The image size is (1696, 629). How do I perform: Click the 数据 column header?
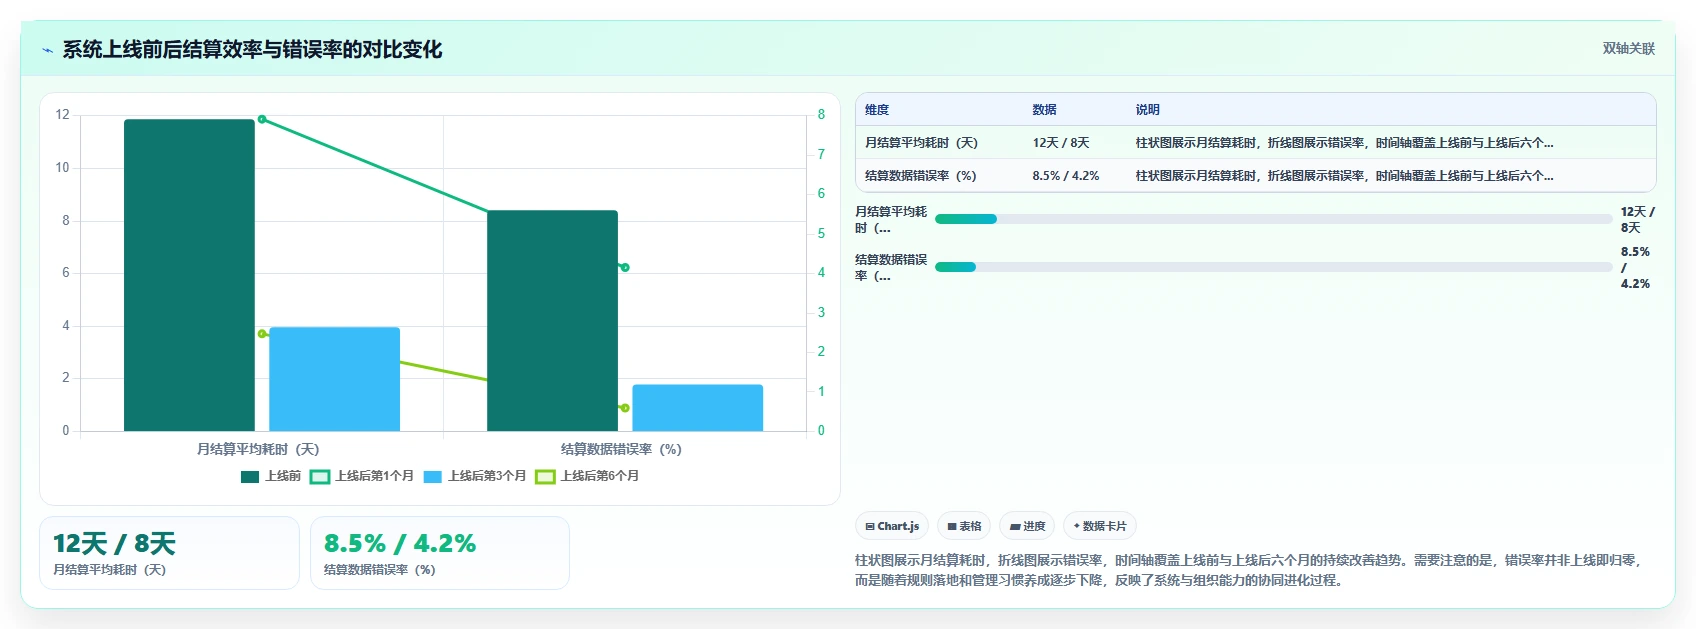[1044, 110]
